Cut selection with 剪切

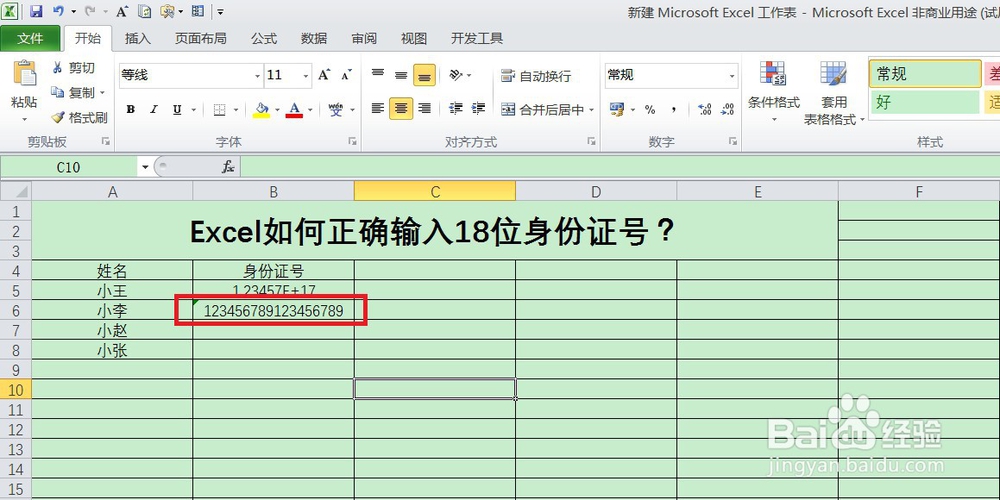tap(73, 68)
